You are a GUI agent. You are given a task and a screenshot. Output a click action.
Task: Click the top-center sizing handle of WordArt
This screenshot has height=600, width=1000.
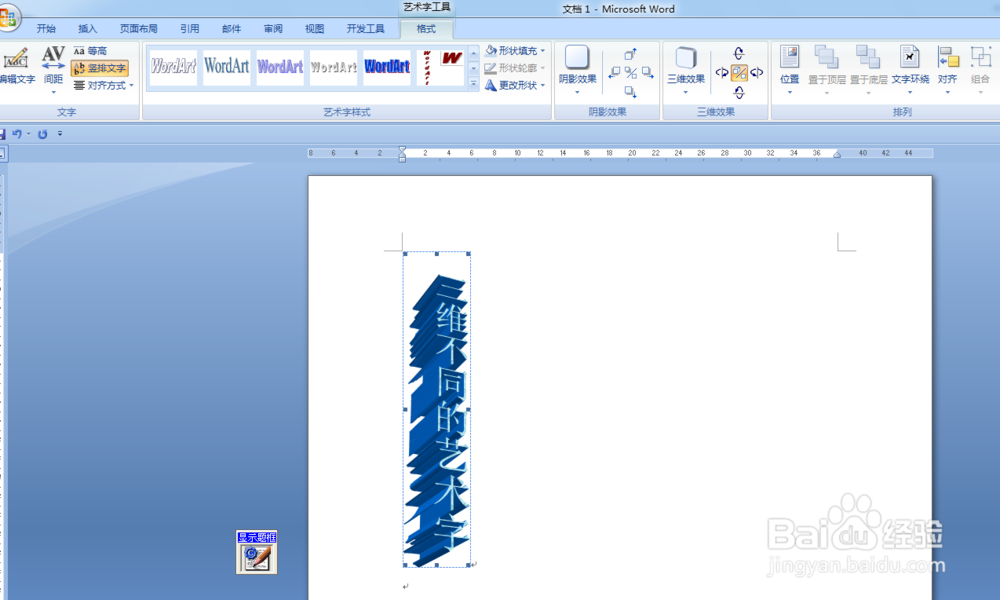[x=437, y=254]
